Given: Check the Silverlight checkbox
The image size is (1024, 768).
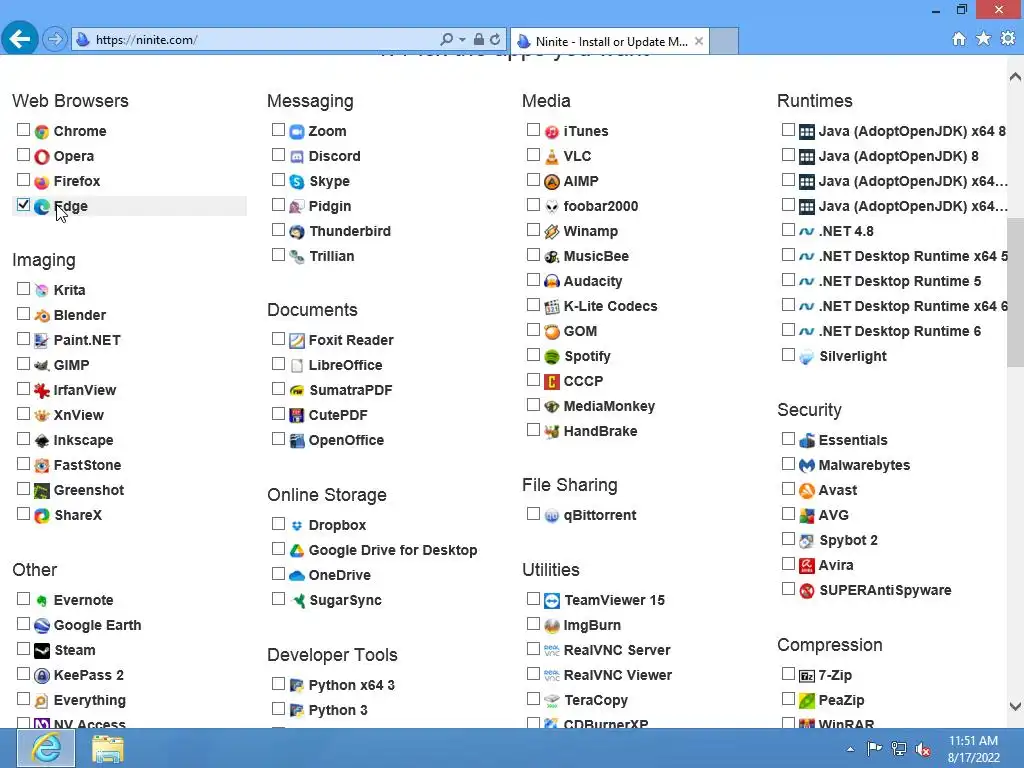Looking at the screenshot, I should tap(788, 355).
